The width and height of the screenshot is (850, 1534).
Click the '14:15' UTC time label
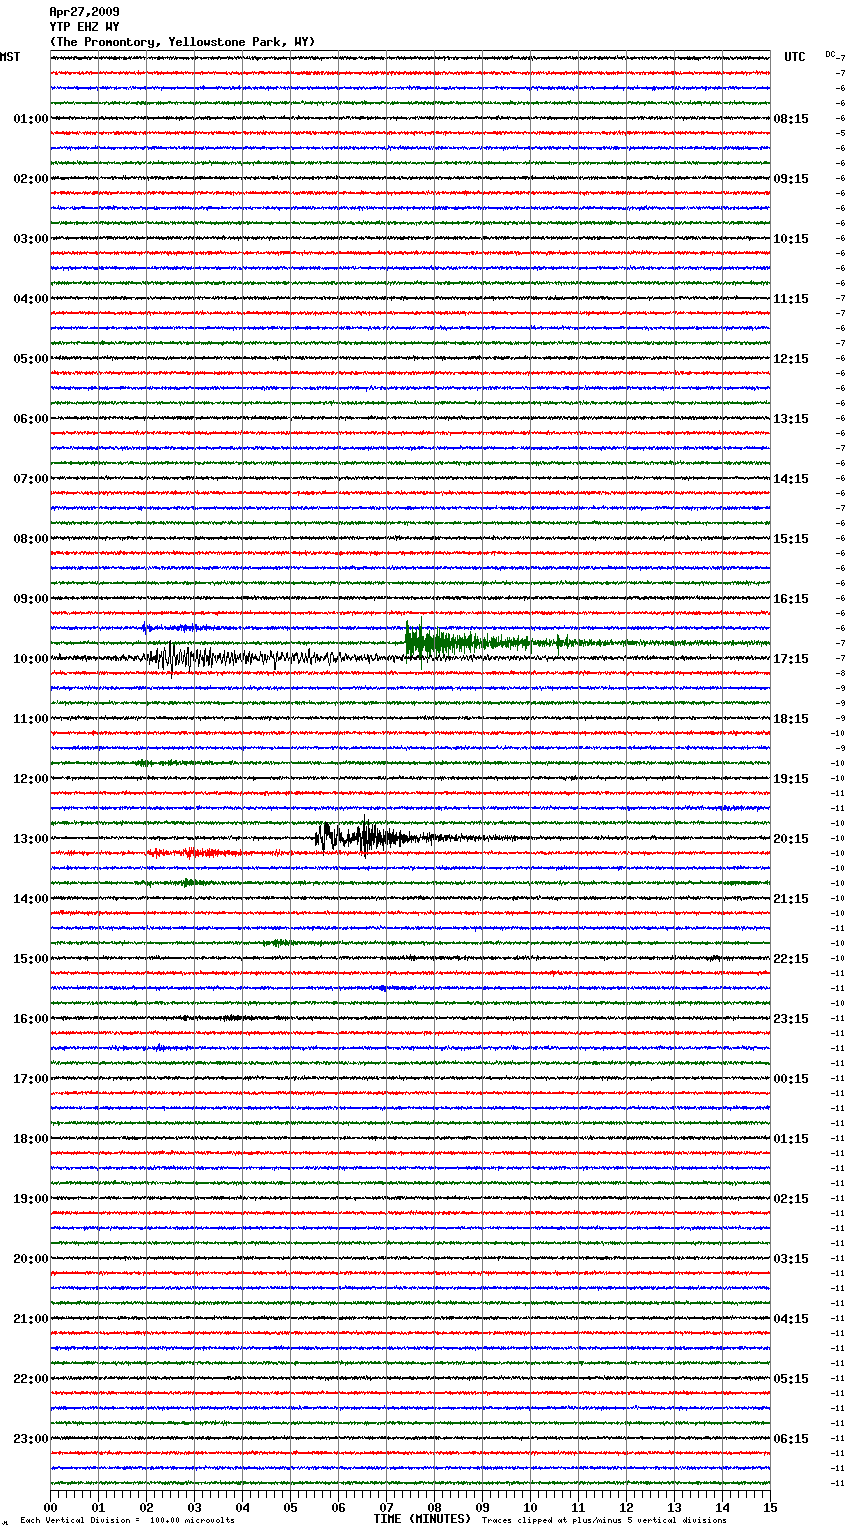(x=791, y=479)
